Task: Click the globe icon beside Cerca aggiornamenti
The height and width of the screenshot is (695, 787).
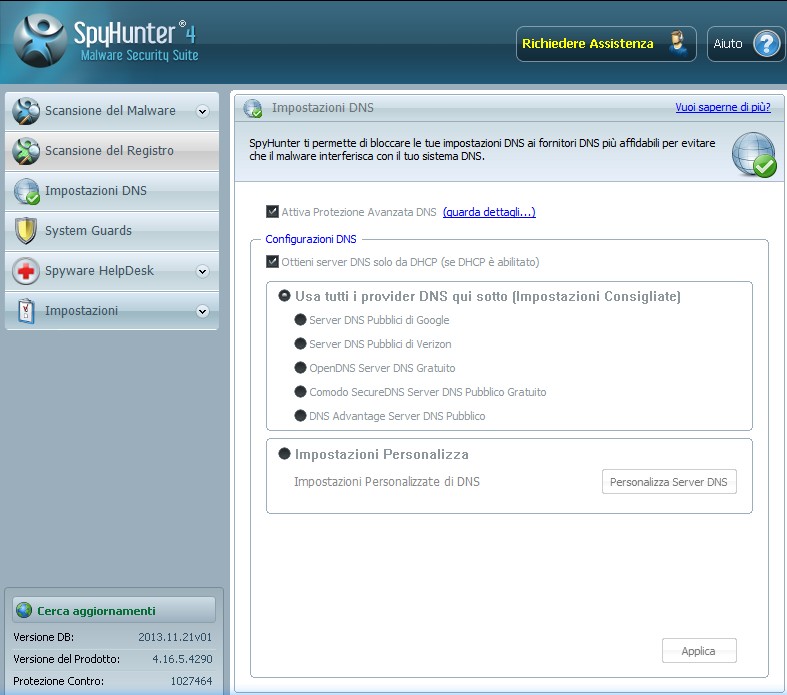Action: click(x=24, y=610)
